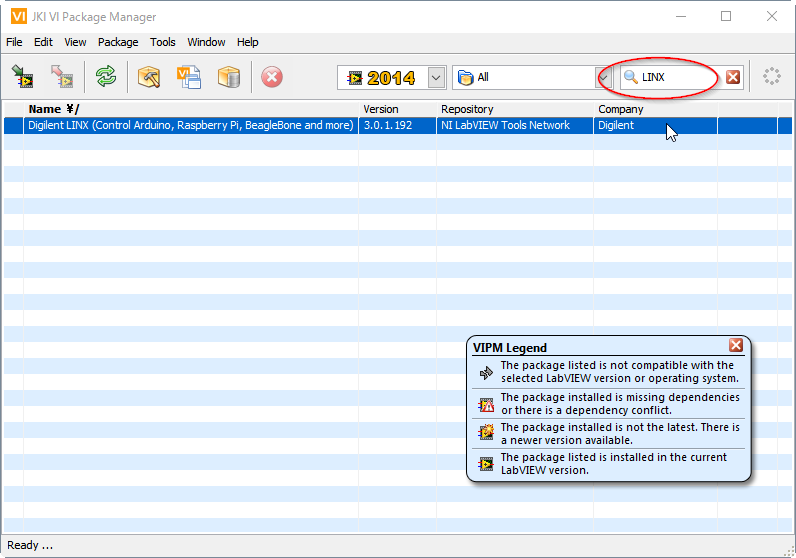Click the Ready status bar text

pos(30,545)
